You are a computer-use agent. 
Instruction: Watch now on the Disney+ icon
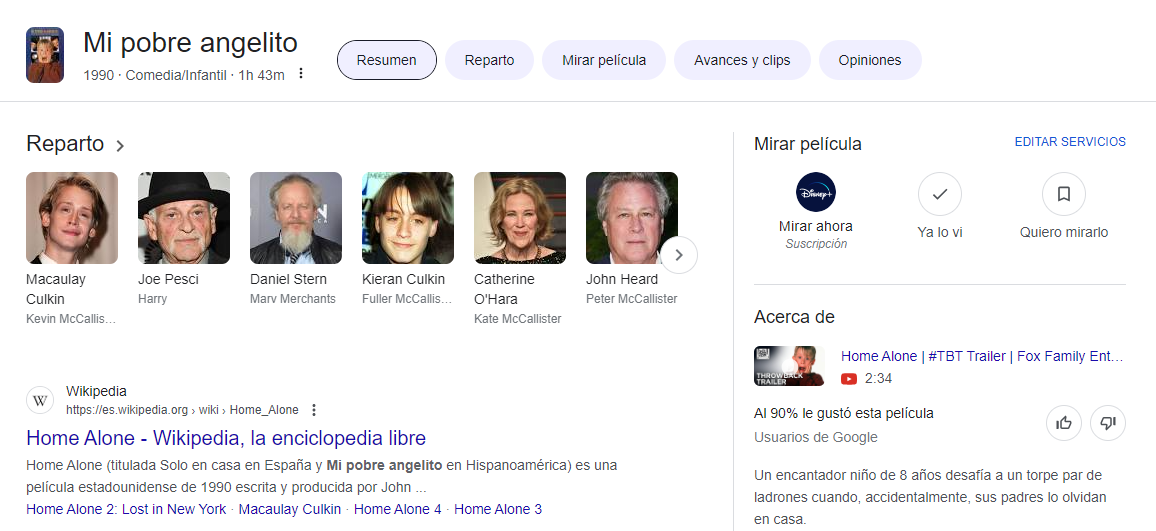tap(815, 192)
